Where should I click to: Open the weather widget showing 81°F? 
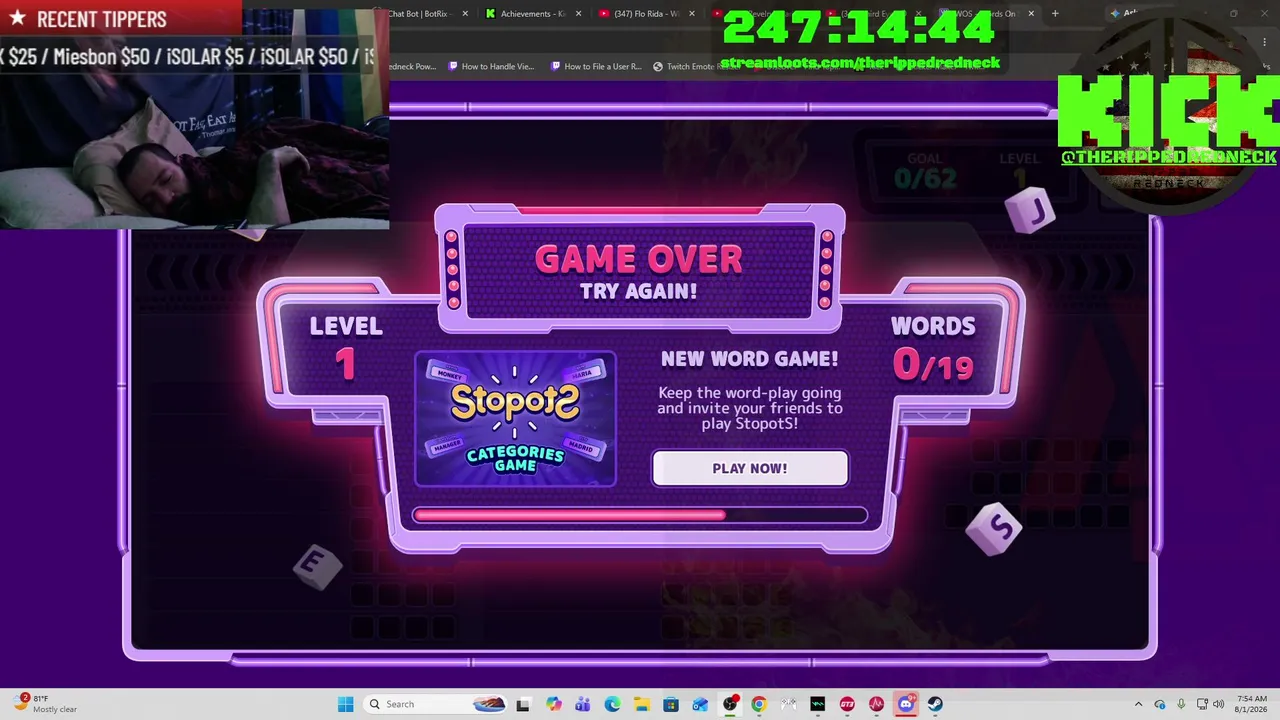(x=46, y=704)
